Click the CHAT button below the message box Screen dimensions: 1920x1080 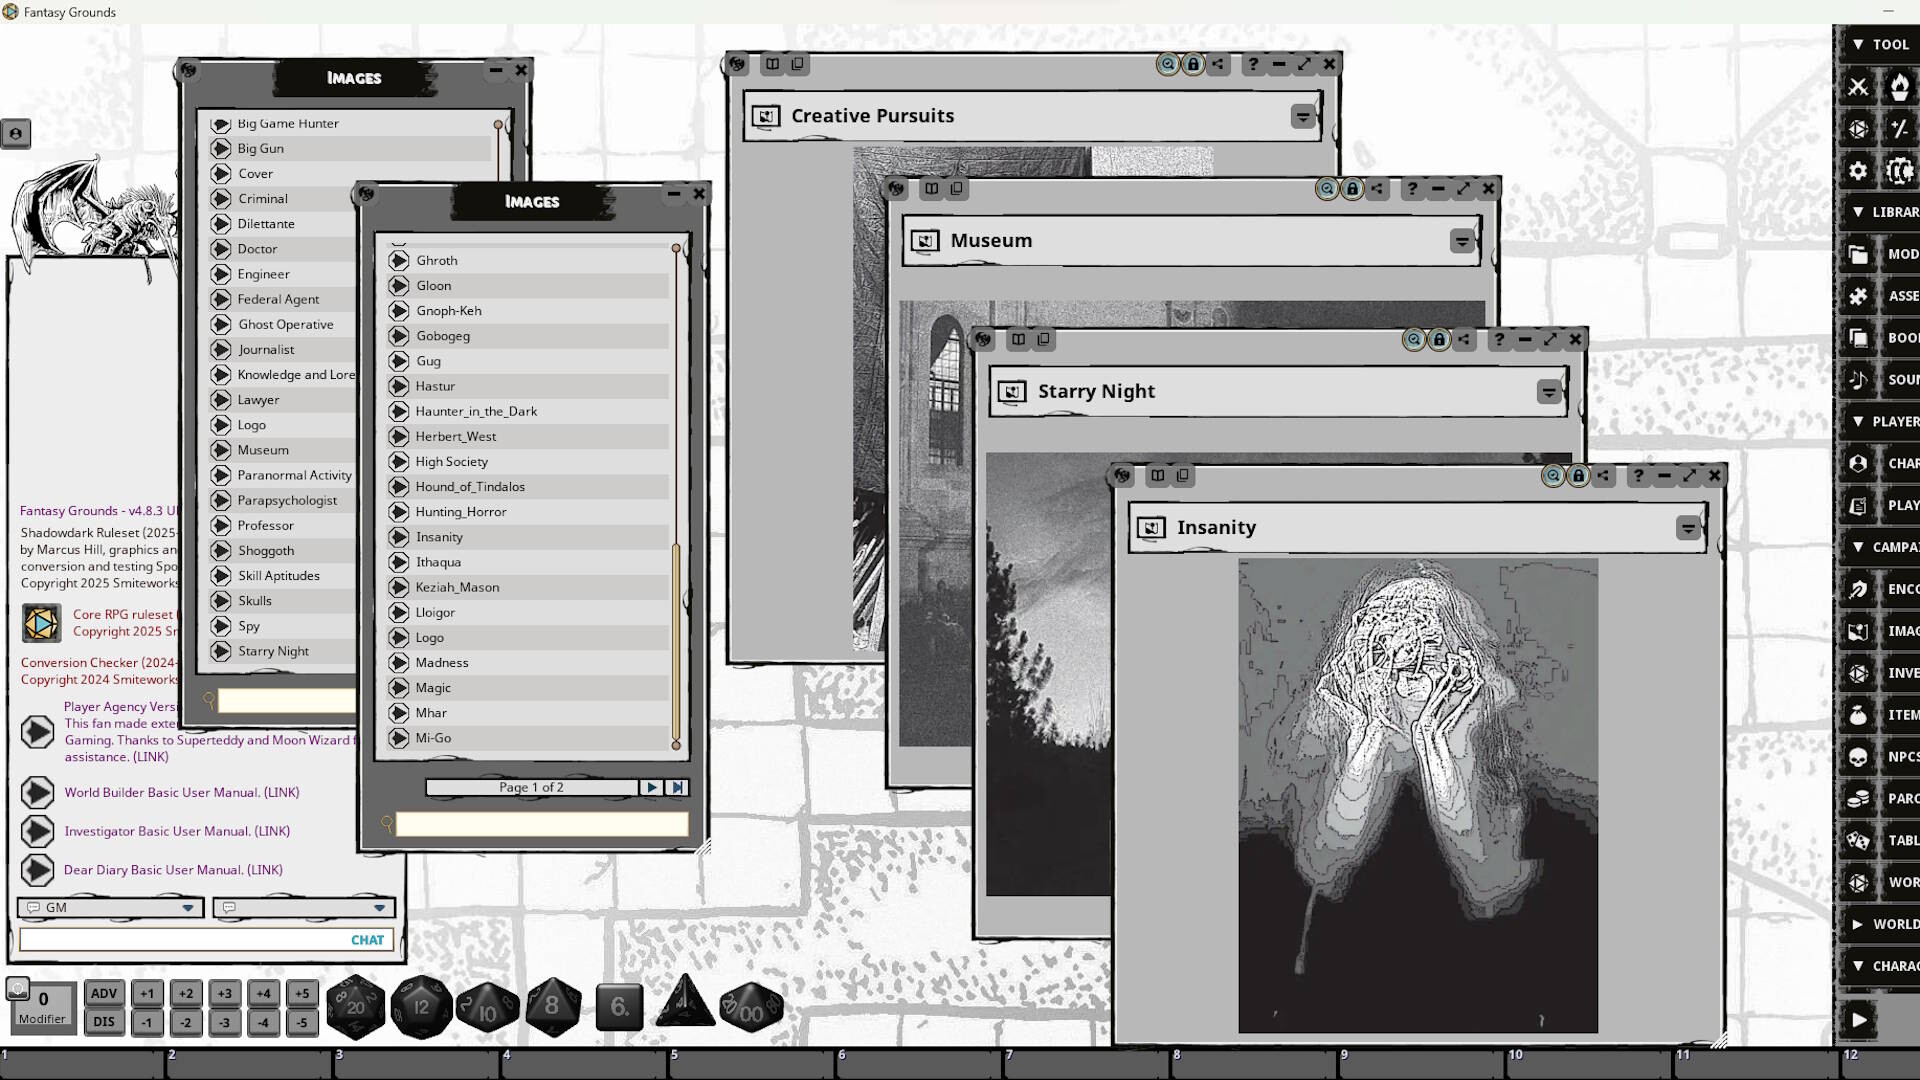point(367,940)
